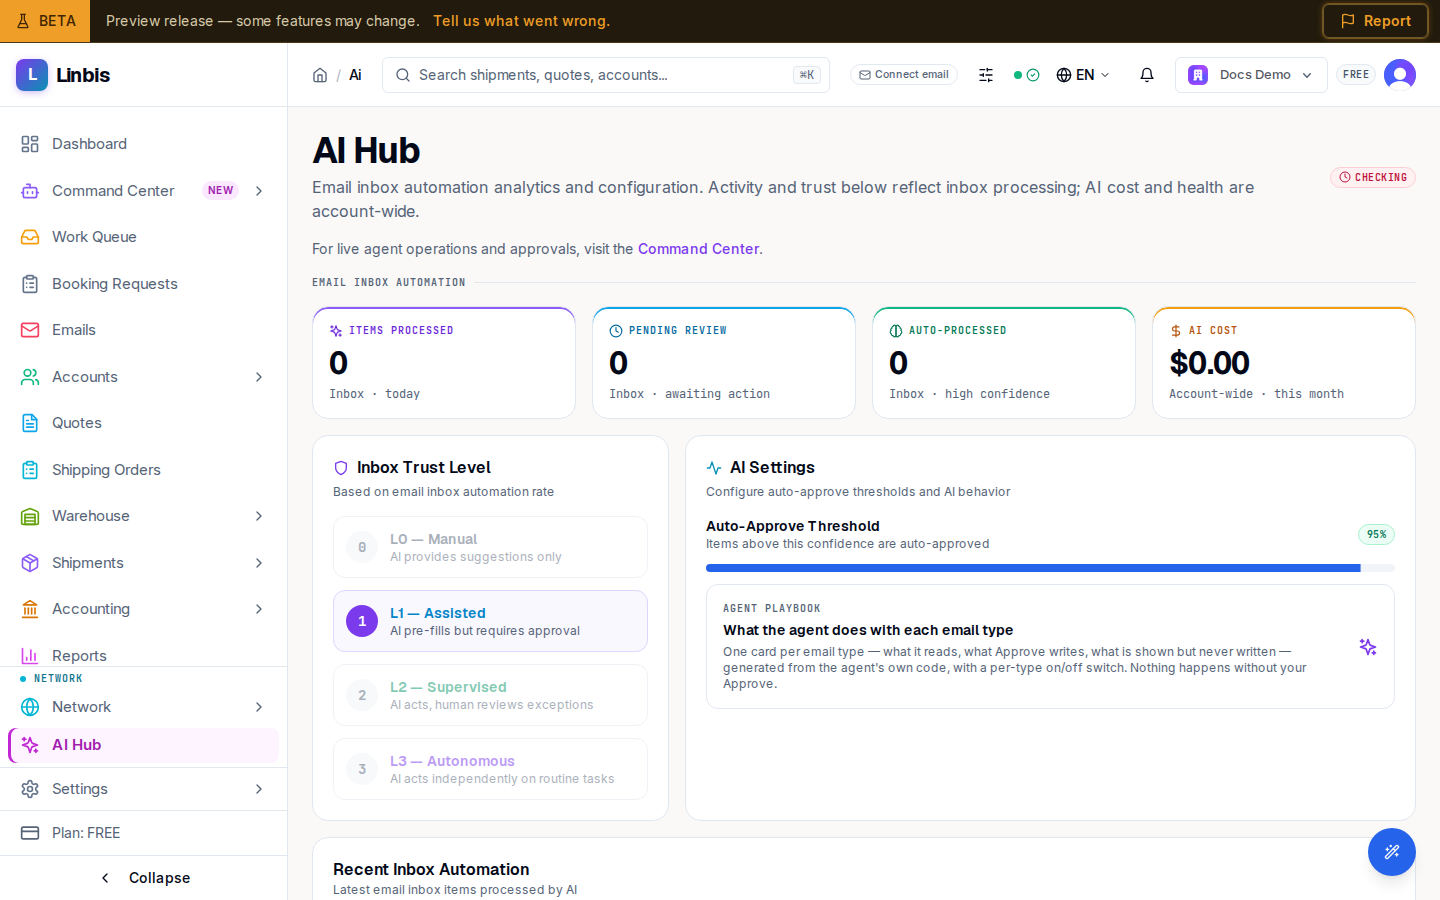Viewport: 1440px width, 900px height.
Task: Navigate to Quotes
Action: [143, 423]
